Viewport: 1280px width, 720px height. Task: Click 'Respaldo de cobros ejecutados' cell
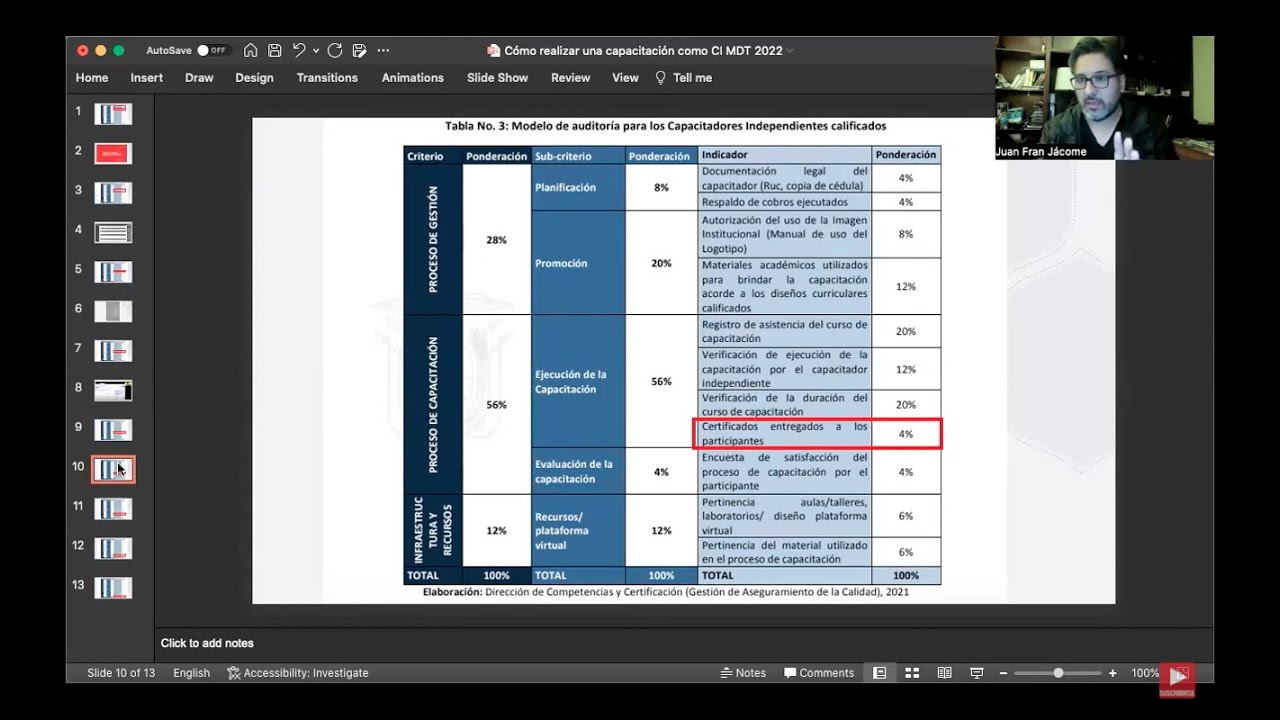tap(784, 202)
